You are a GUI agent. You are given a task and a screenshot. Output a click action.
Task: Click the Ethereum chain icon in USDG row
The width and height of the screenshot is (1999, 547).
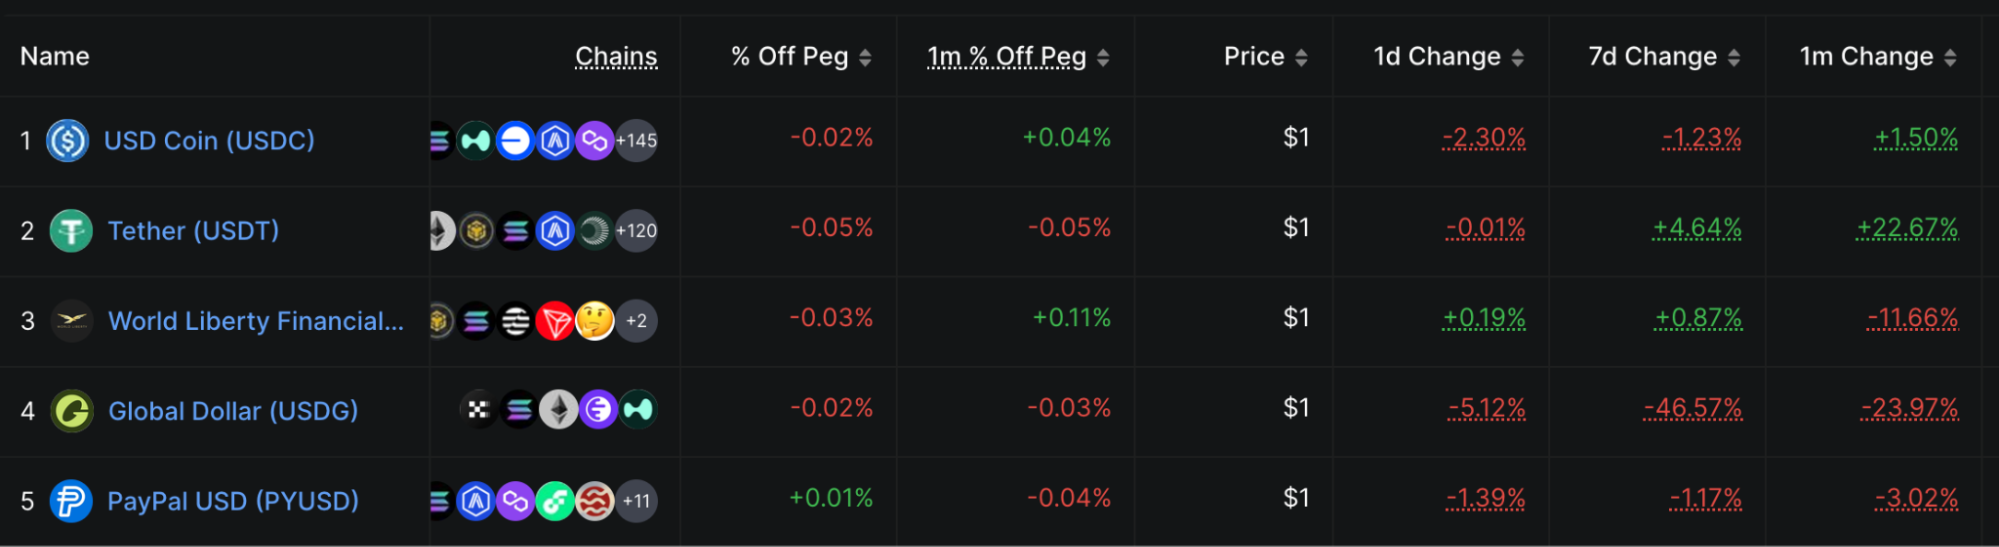click(x=558, y=410)
